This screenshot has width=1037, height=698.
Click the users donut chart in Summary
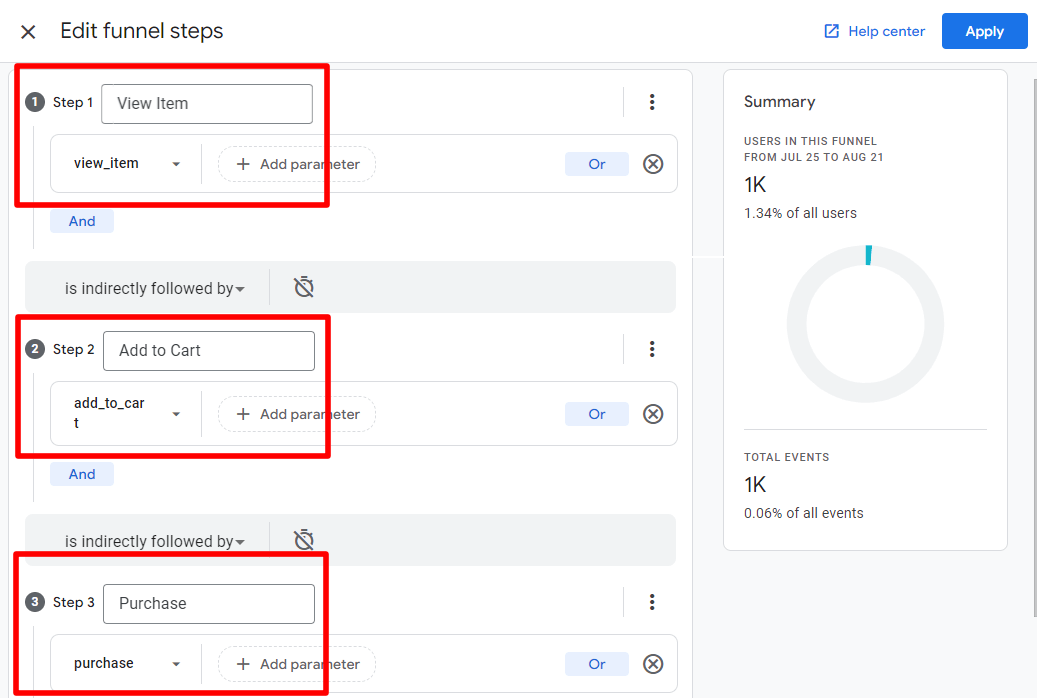tap(865, 323)
